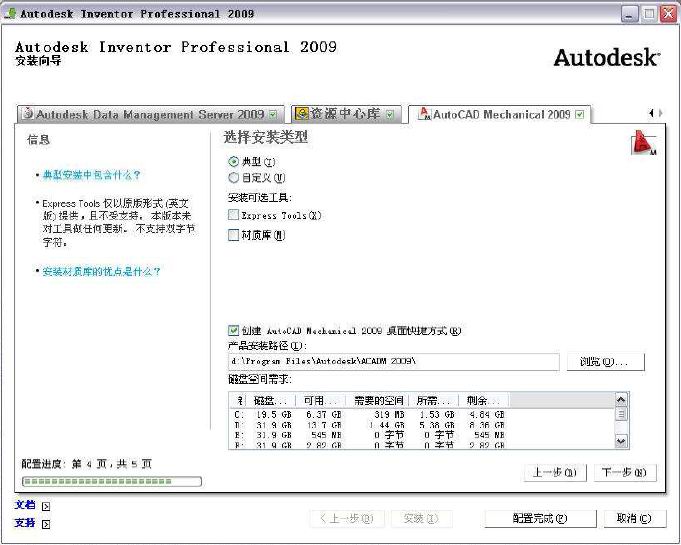Uncheck the create desktop shortcut checkbox
The image size is (681, 545).
tap(233, 330)
